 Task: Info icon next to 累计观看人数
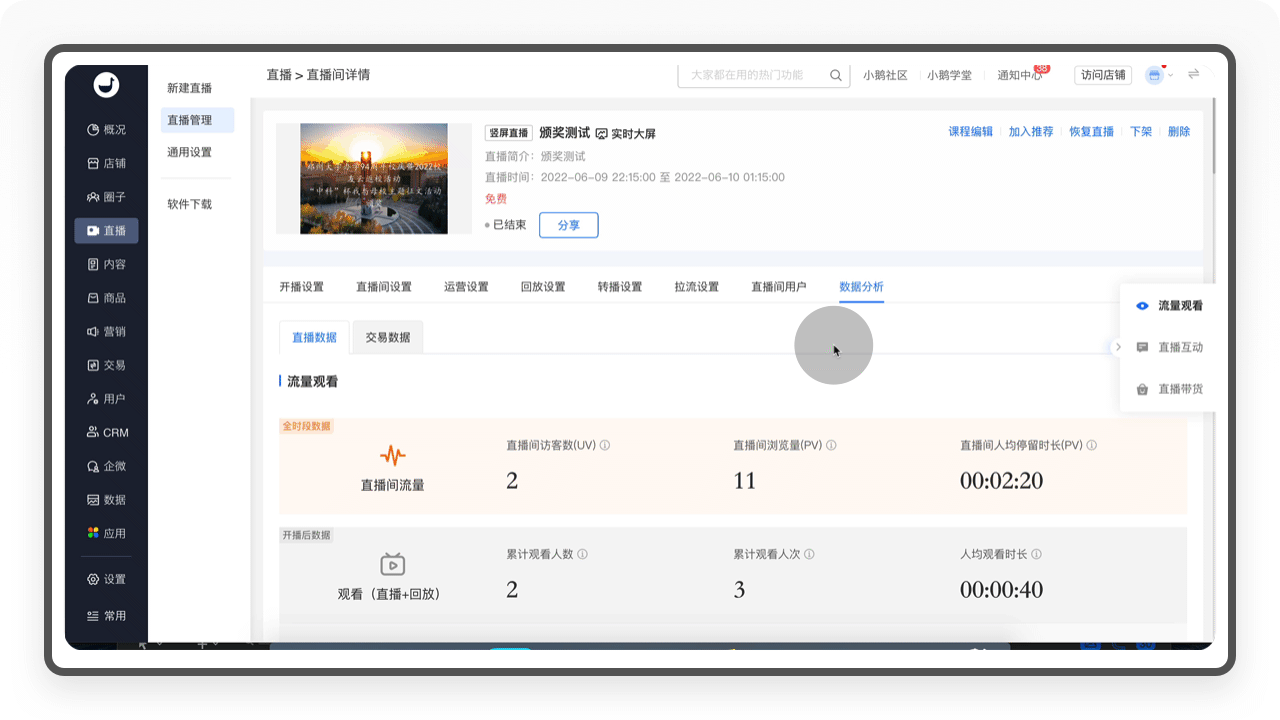(x=582, y=554)
